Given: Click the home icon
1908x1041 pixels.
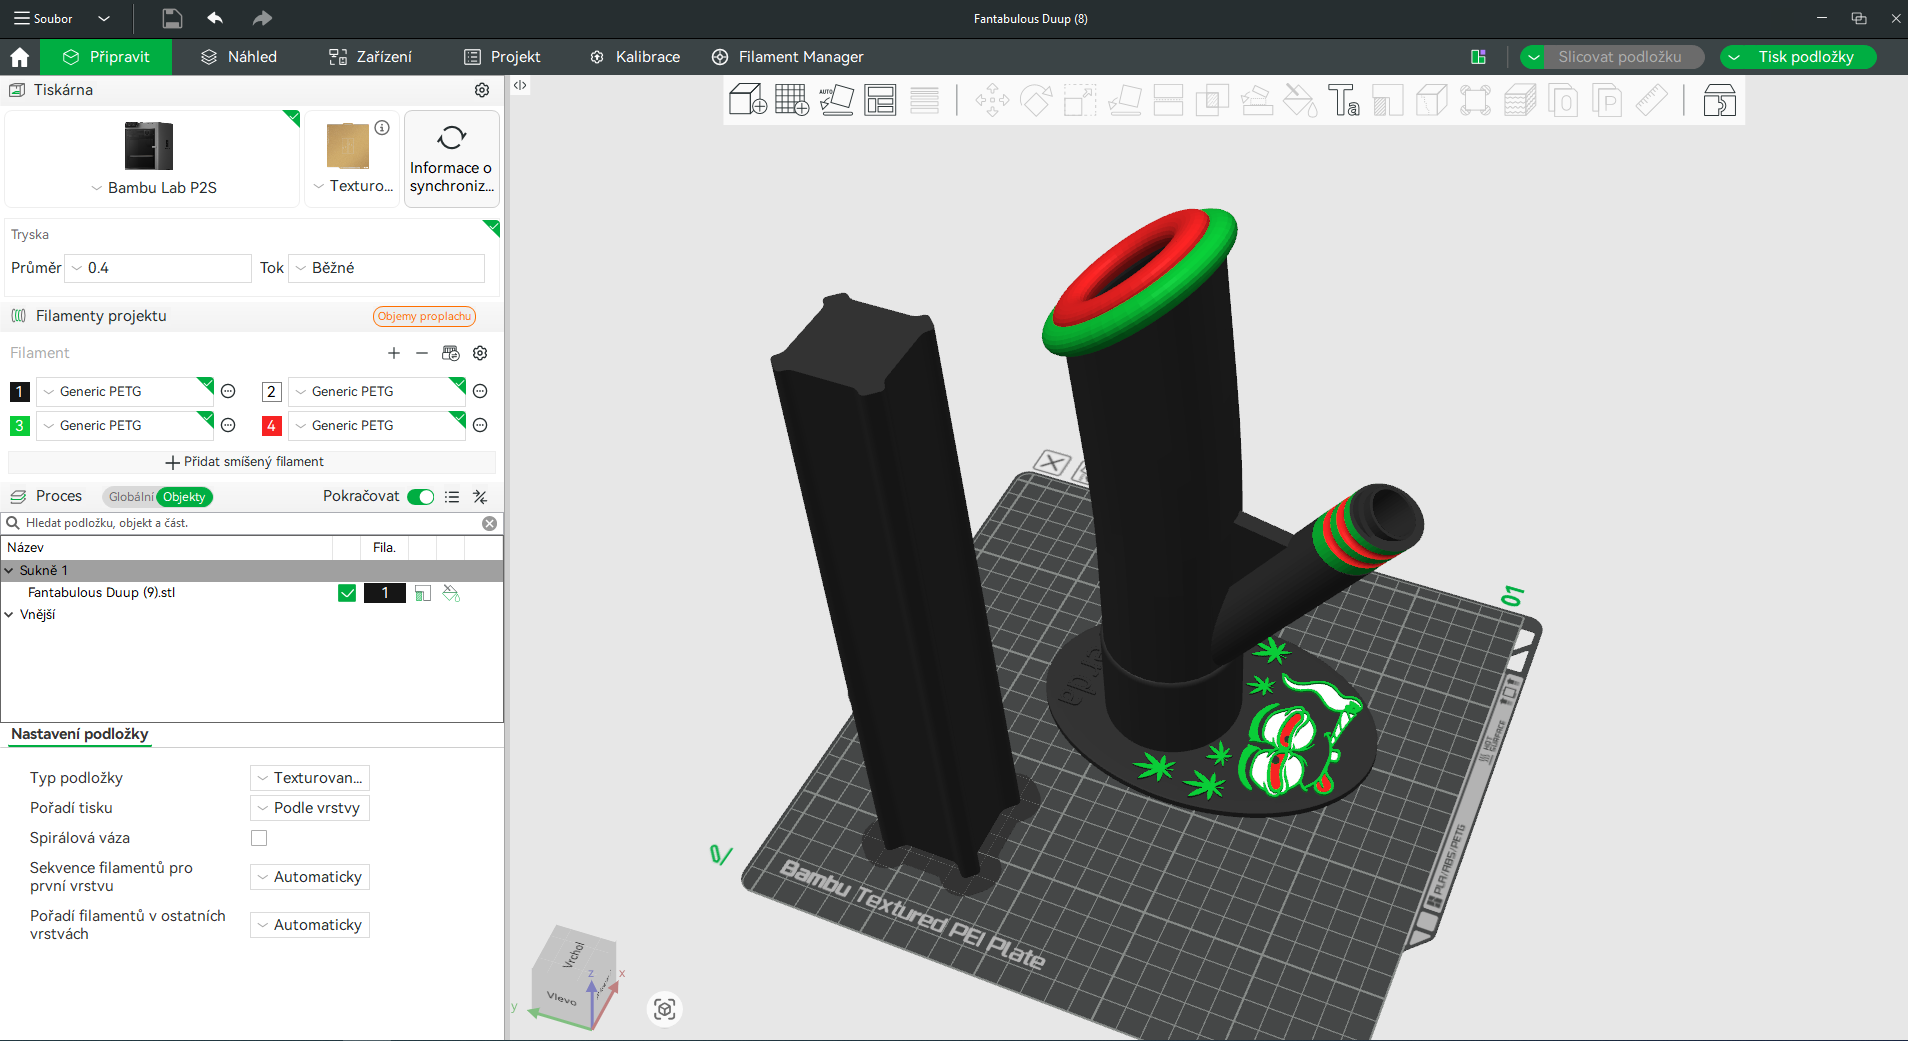Looking at the screenshot, I should click(x=19, y=57).
